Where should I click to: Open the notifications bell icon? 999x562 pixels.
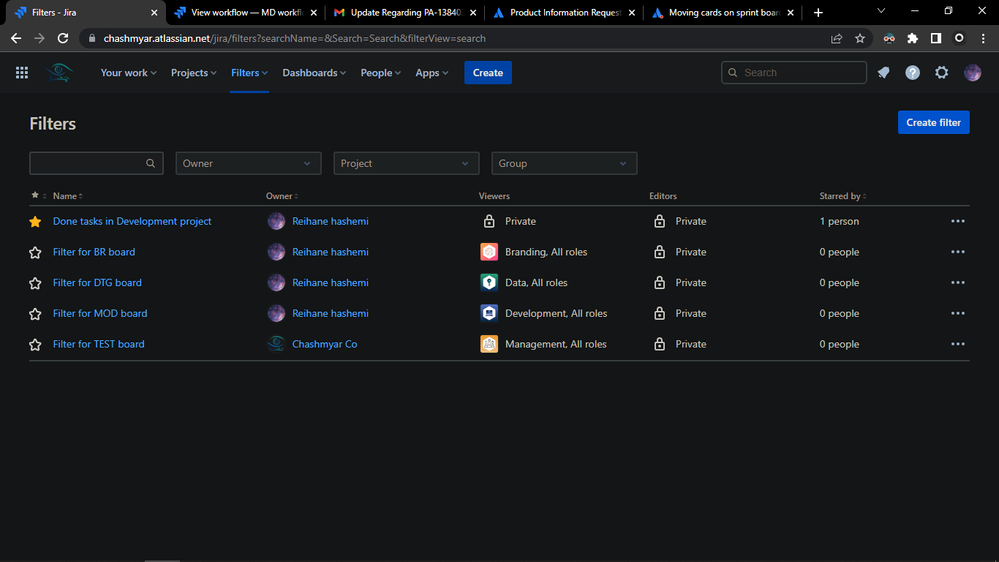pos(883,73)
